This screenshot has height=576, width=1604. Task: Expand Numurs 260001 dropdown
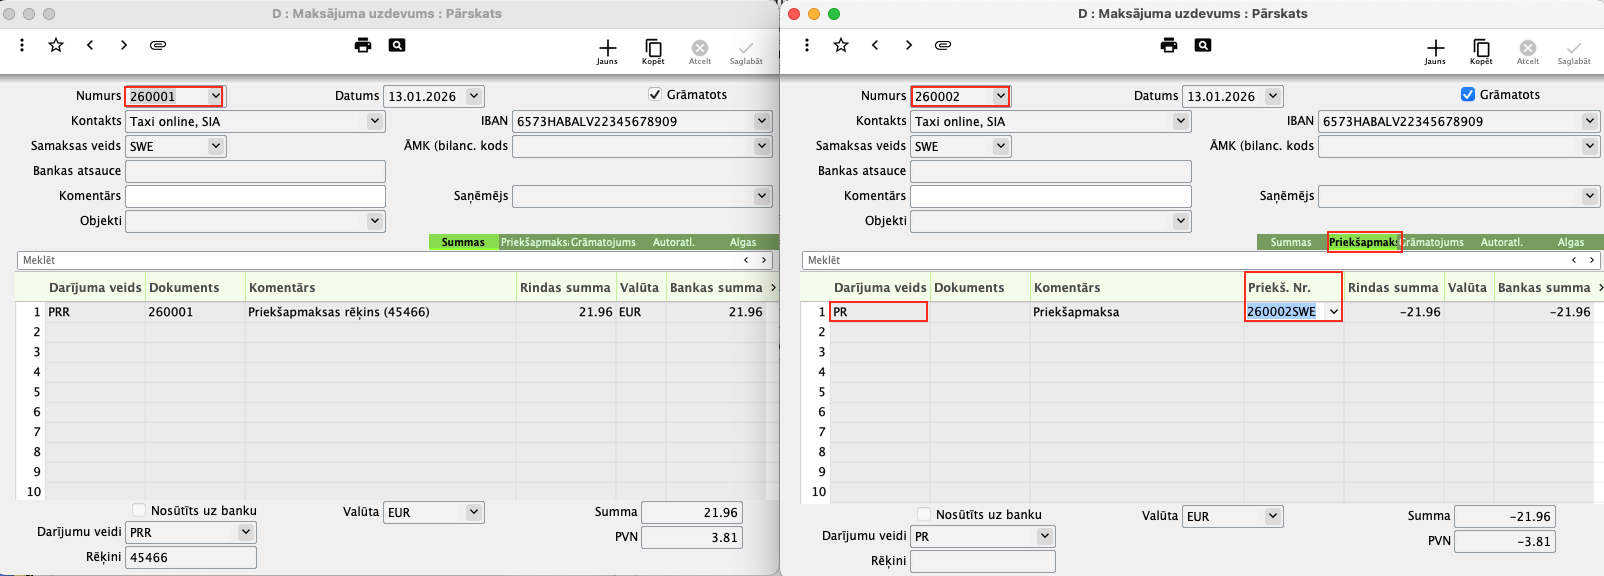coord(215,96)
